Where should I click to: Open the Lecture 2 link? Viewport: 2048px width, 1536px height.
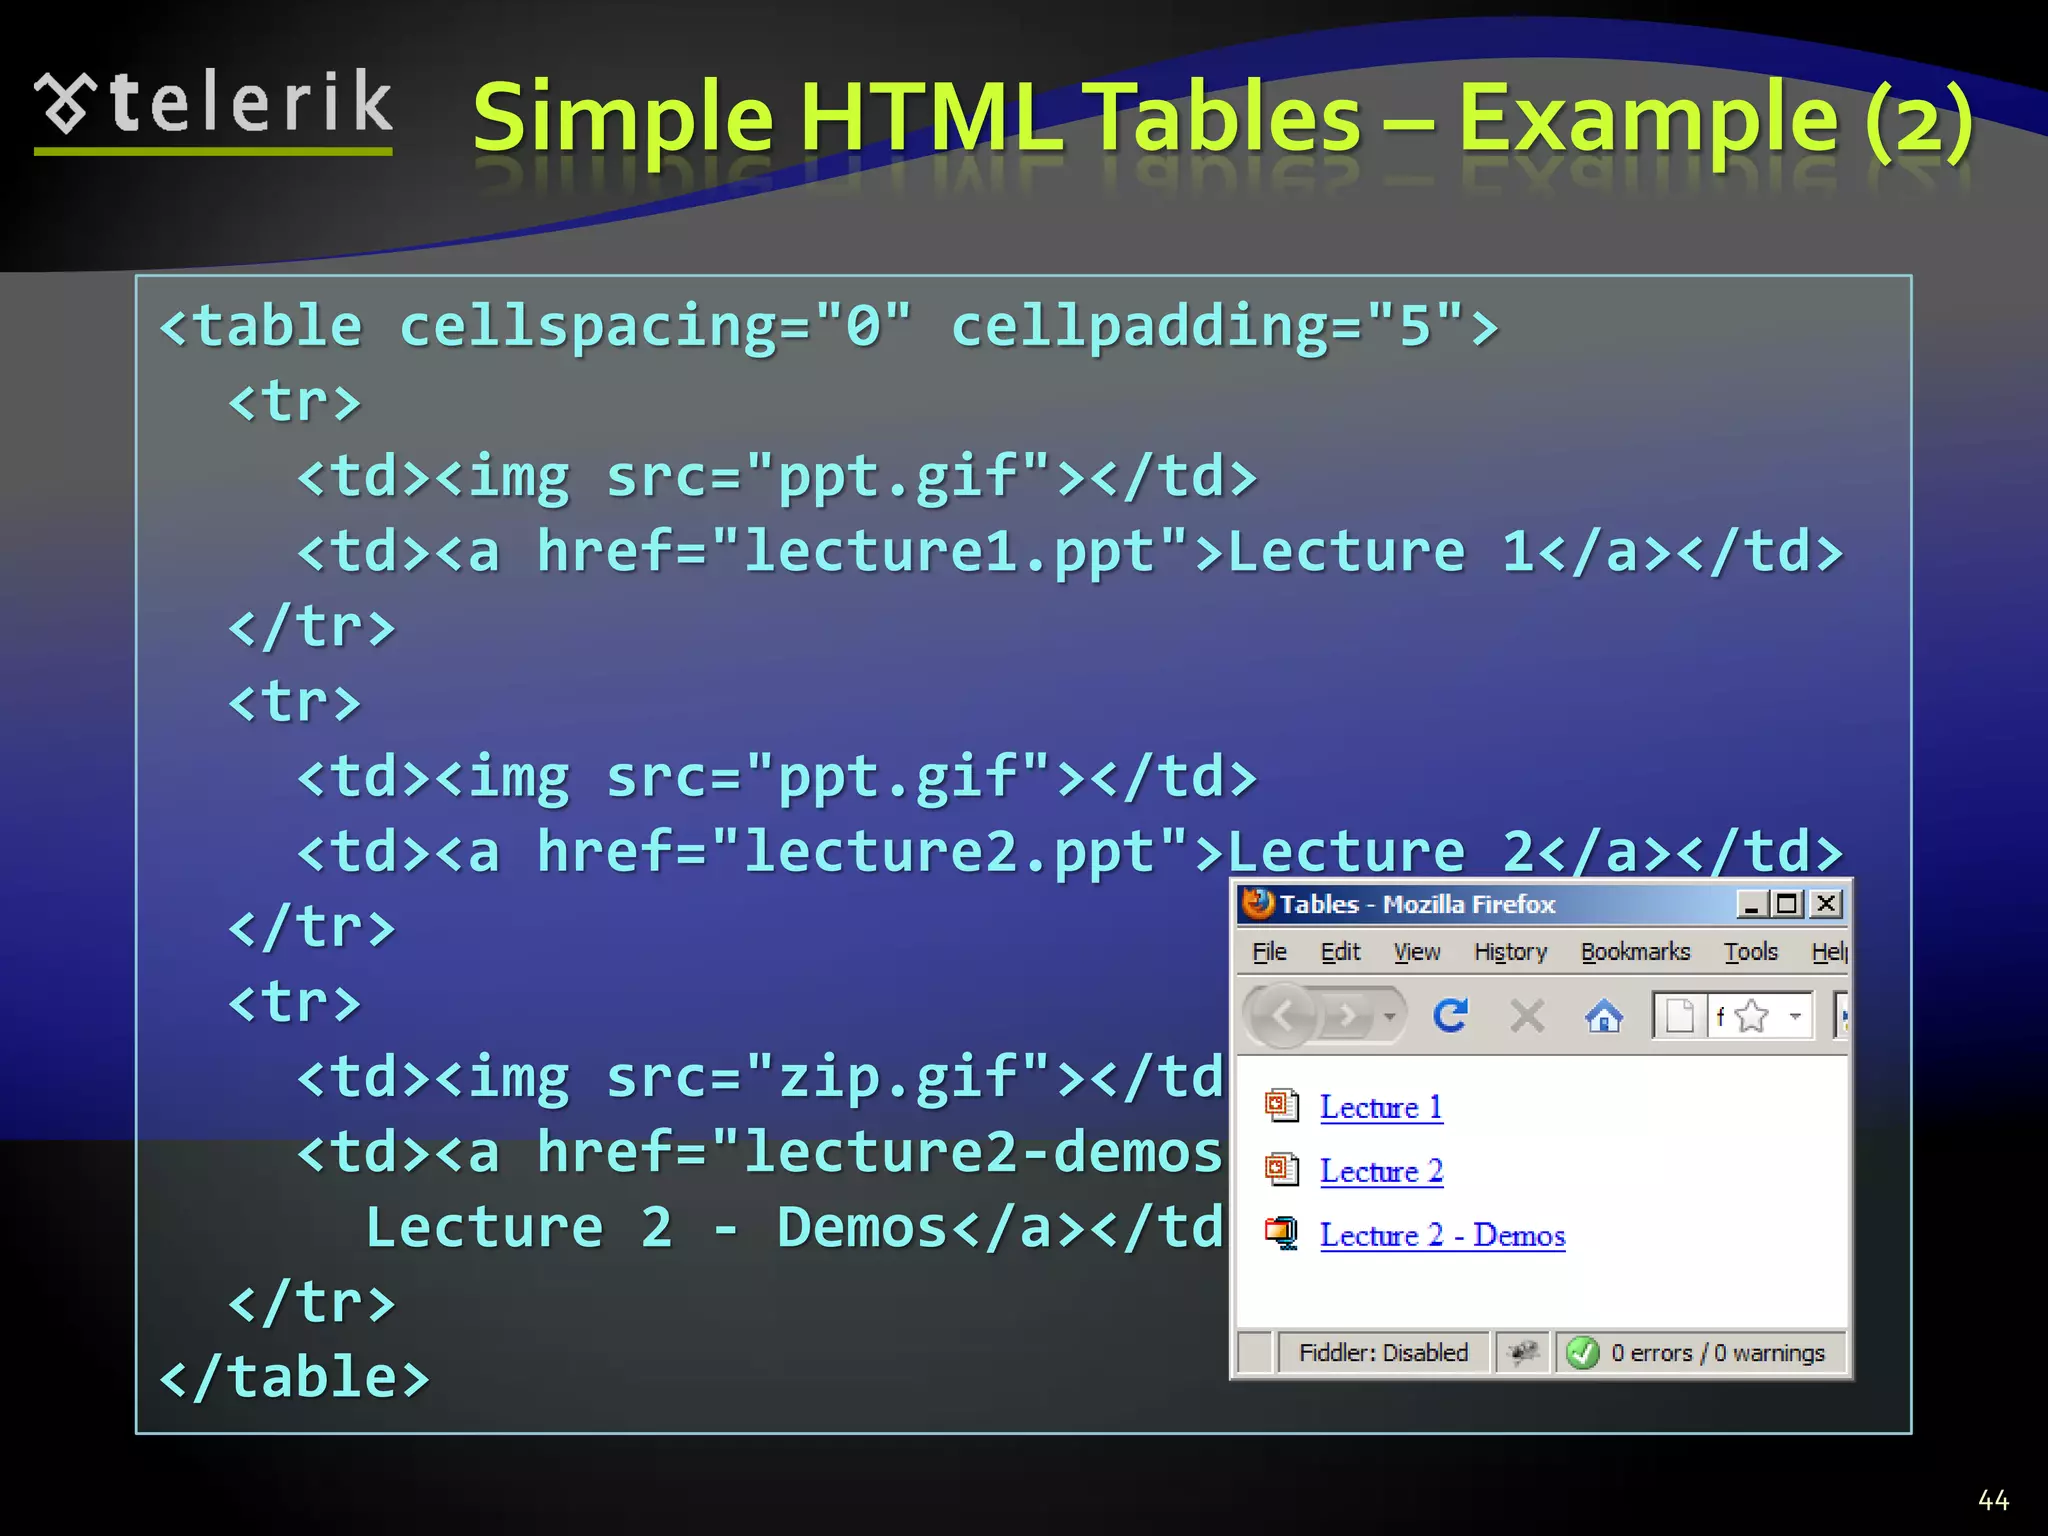click(x=1381, y=1171)
